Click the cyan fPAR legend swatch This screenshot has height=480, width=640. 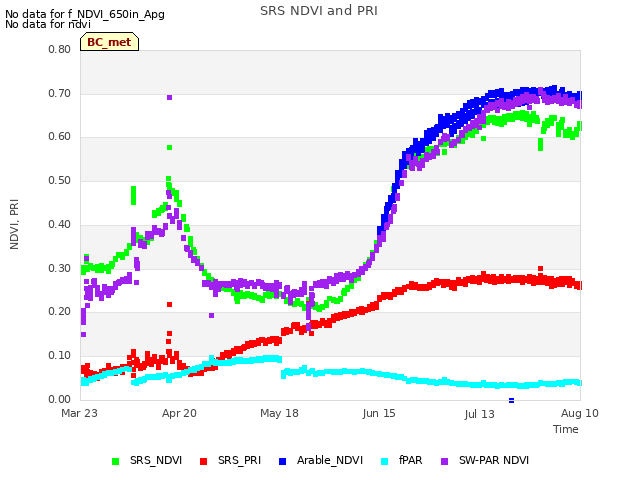click(384, 461)
